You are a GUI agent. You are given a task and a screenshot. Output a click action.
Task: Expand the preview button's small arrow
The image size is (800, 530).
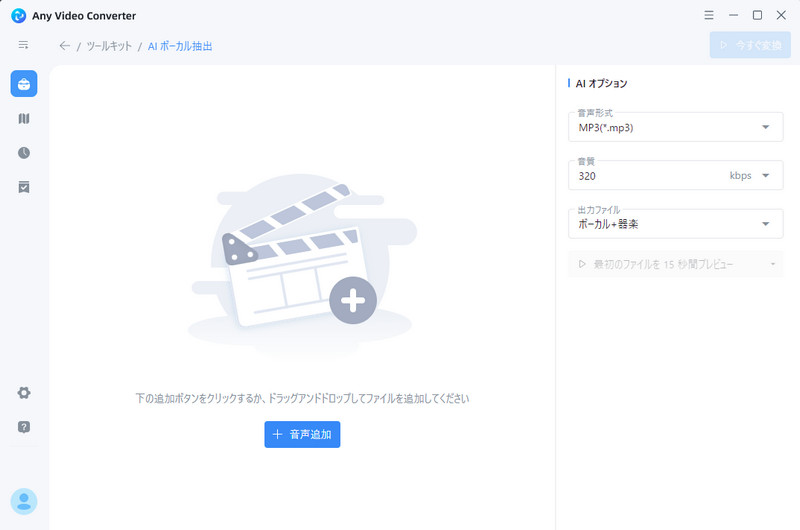click(x=773, y=264)
